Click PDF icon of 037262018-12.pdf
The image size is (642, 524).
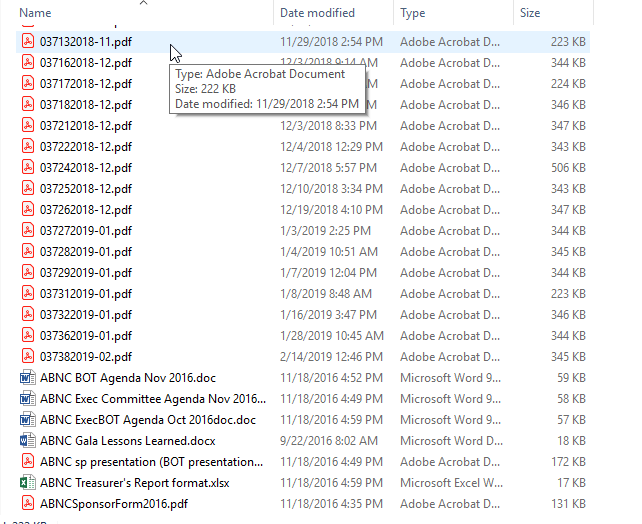tap(27, 209)
